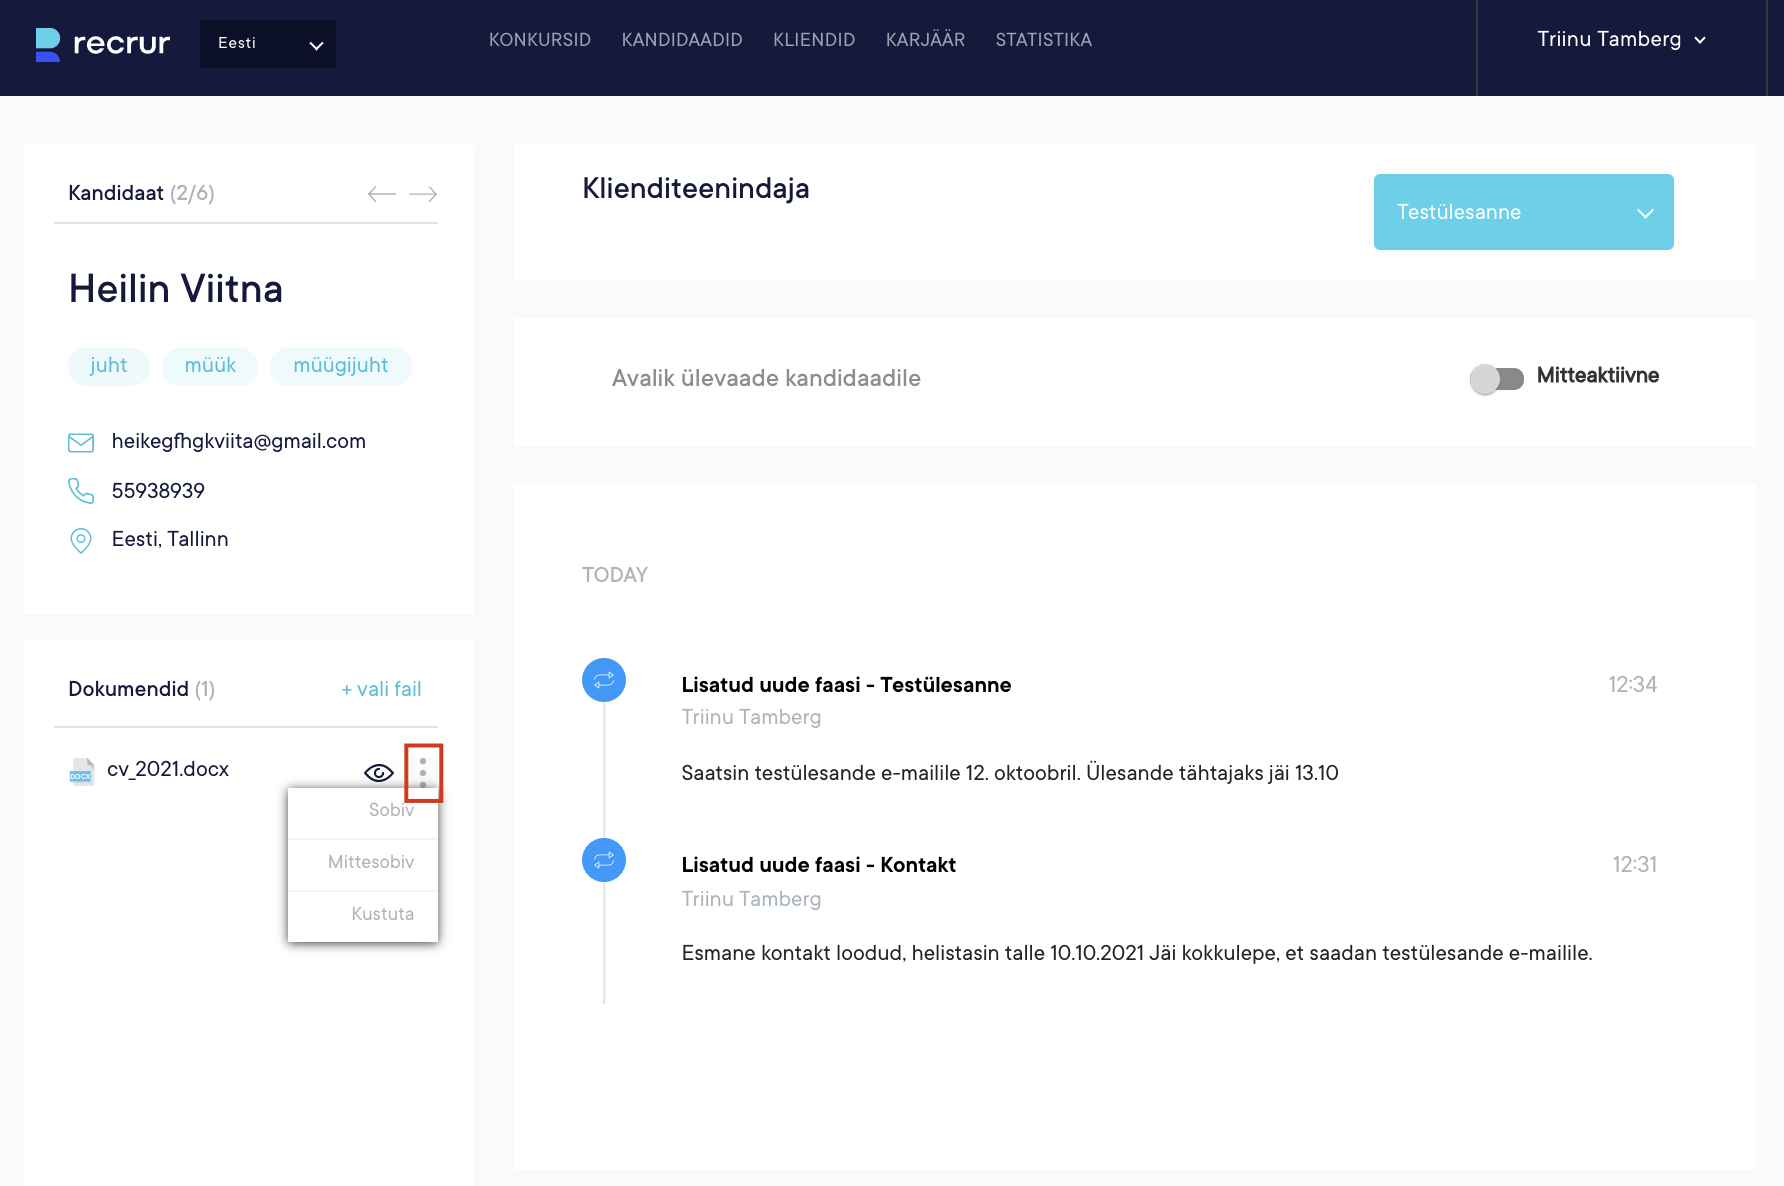Choose Kustuta to delete the document
1784x1186 pixels.
[382, 914]
